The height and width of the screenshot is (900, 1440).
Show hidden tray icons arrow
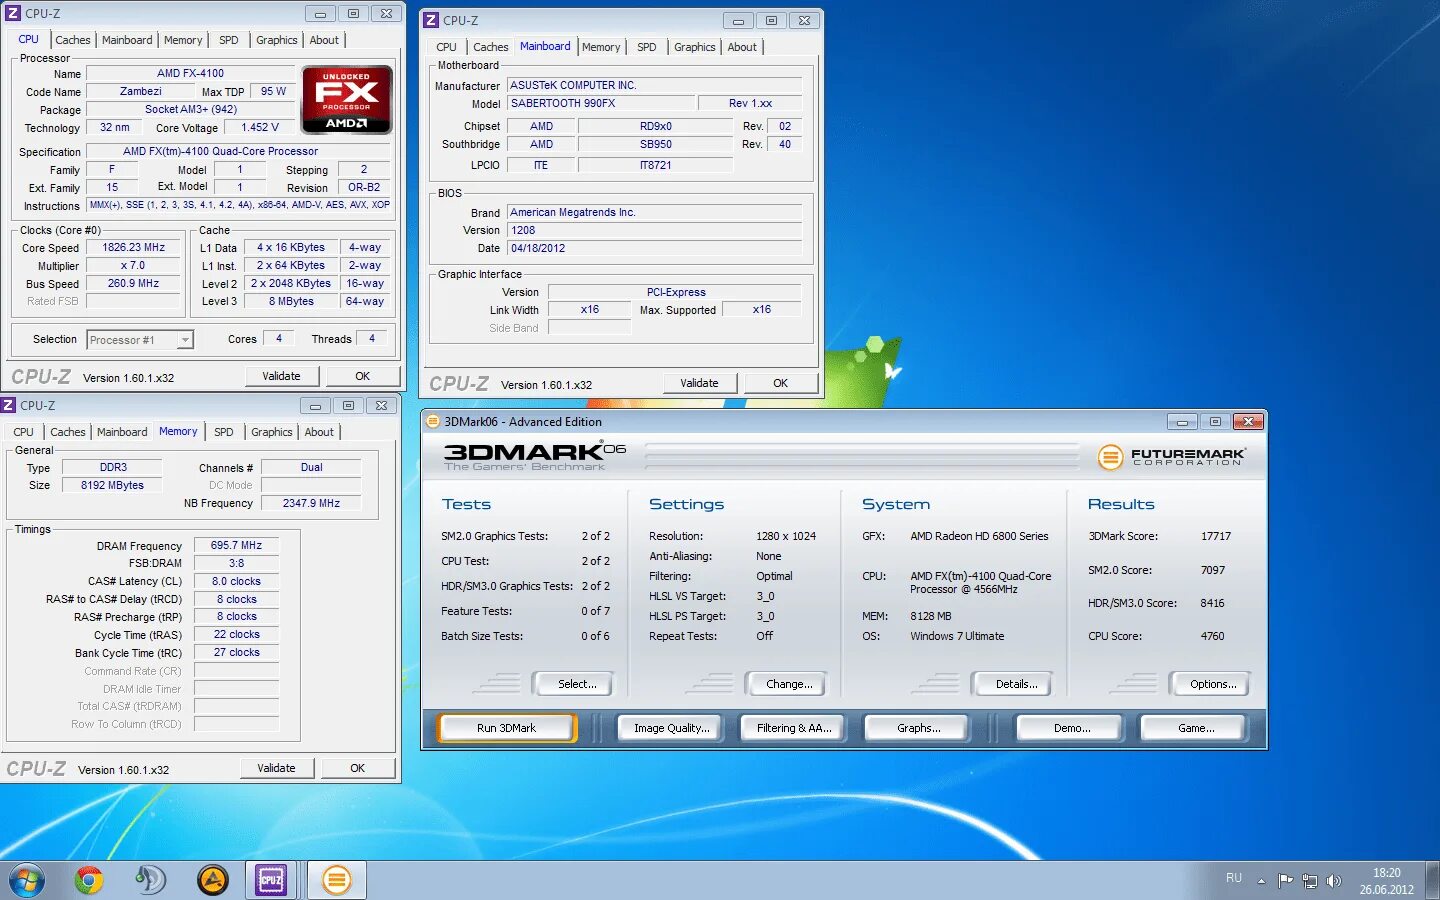[x=1261, y=881]
